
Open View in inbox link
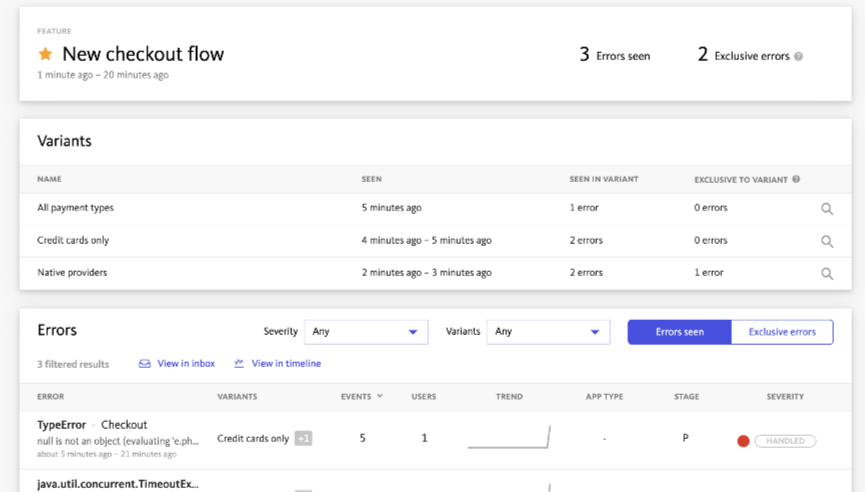coord(186,364)
